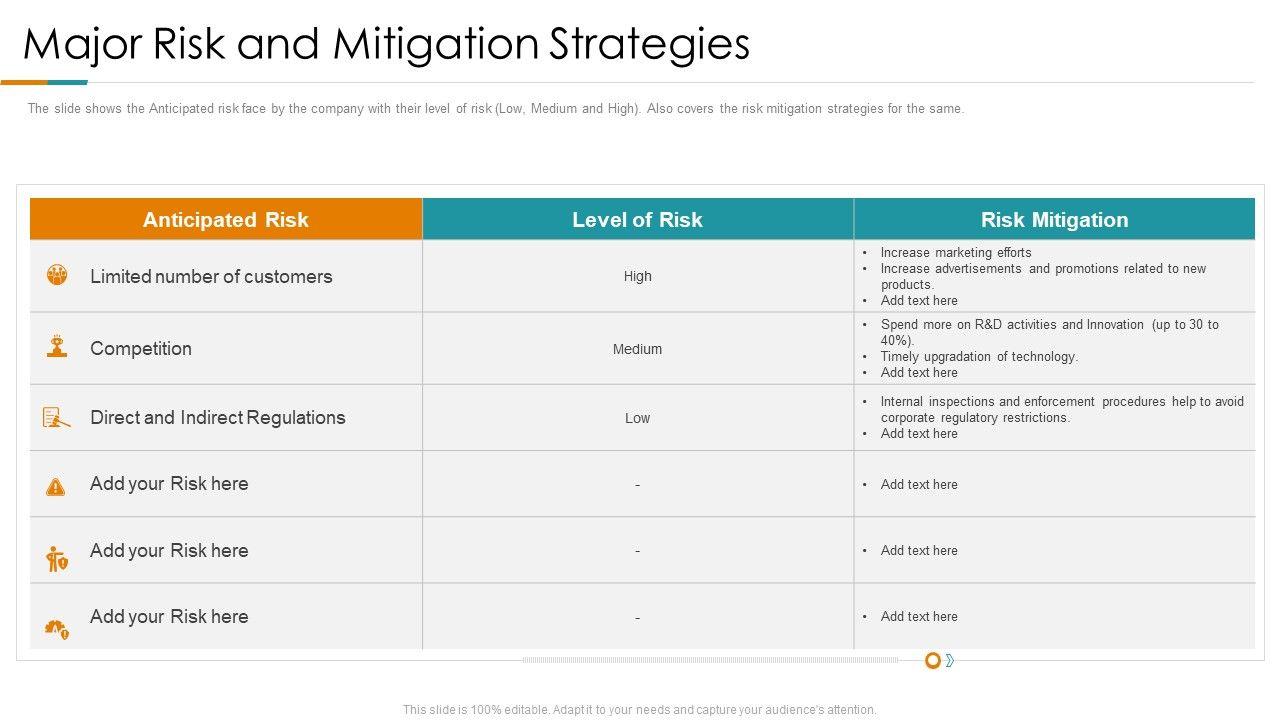1280x720 pixels.
Task: Select "Add your Risk here" beside the person-shield icon
Action: click(x=169, y=551)
